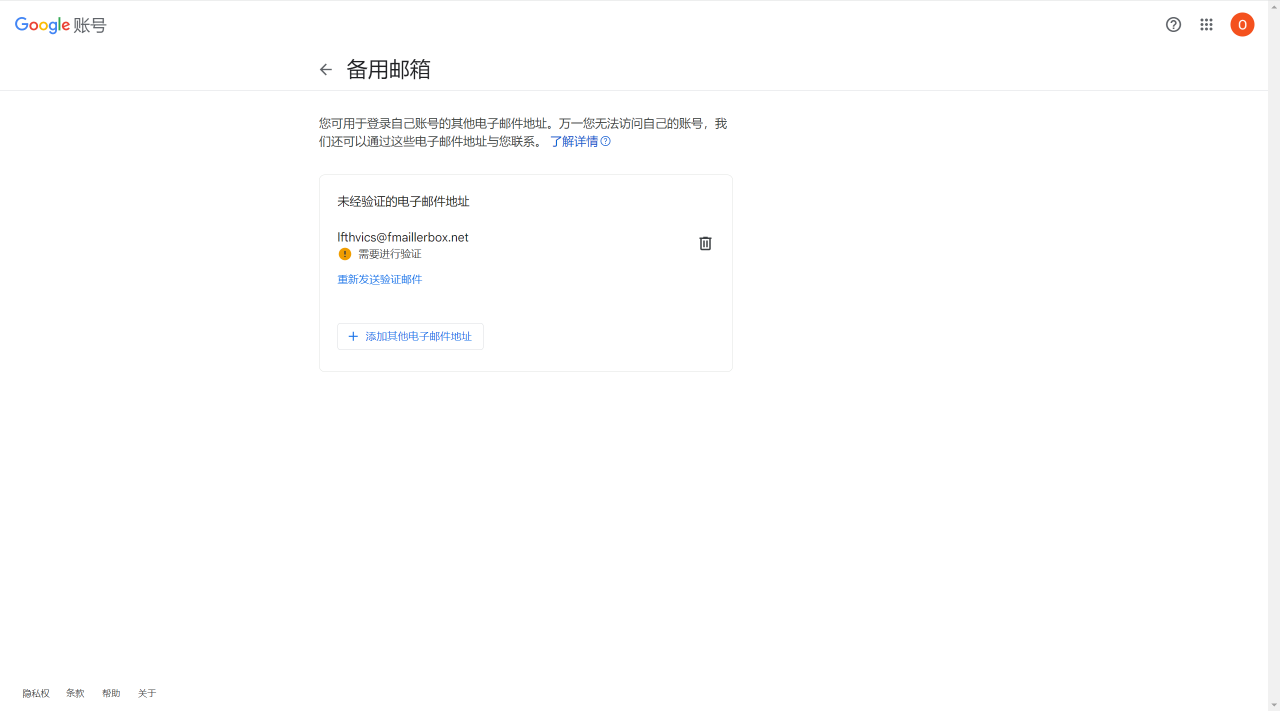
Task: Click the orange verification warning icon
Action: [345, 254]
